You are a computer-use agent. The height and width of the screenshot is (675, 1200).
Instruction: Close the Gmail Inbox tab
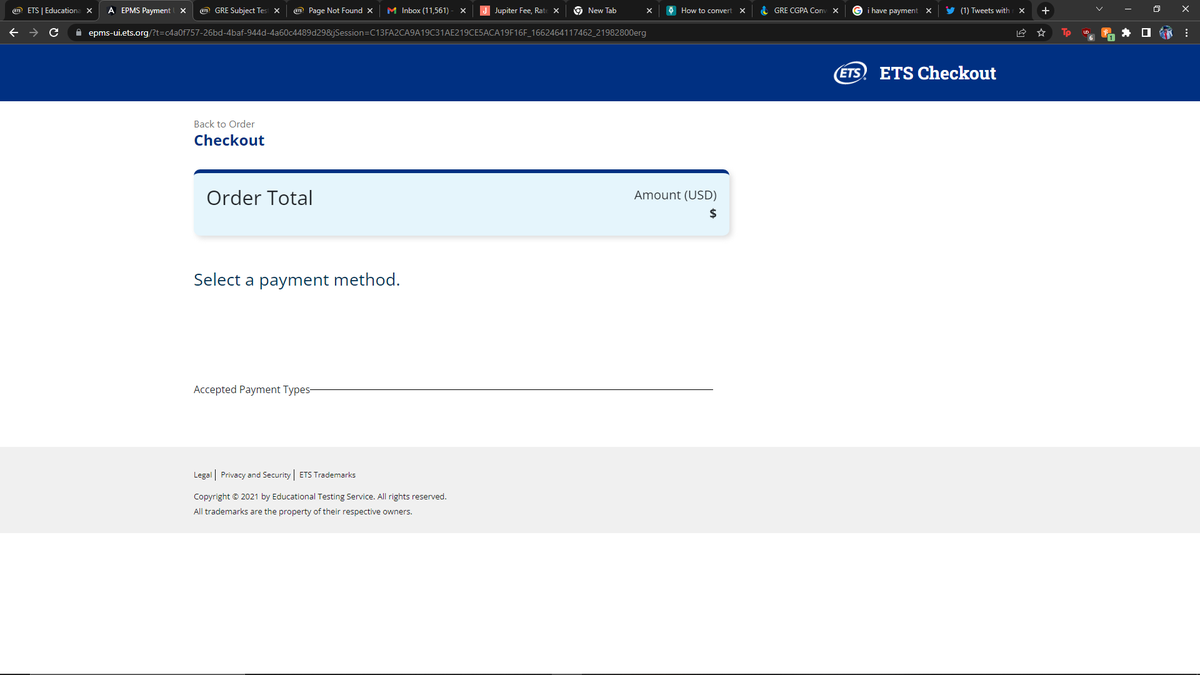pos(462,10)
